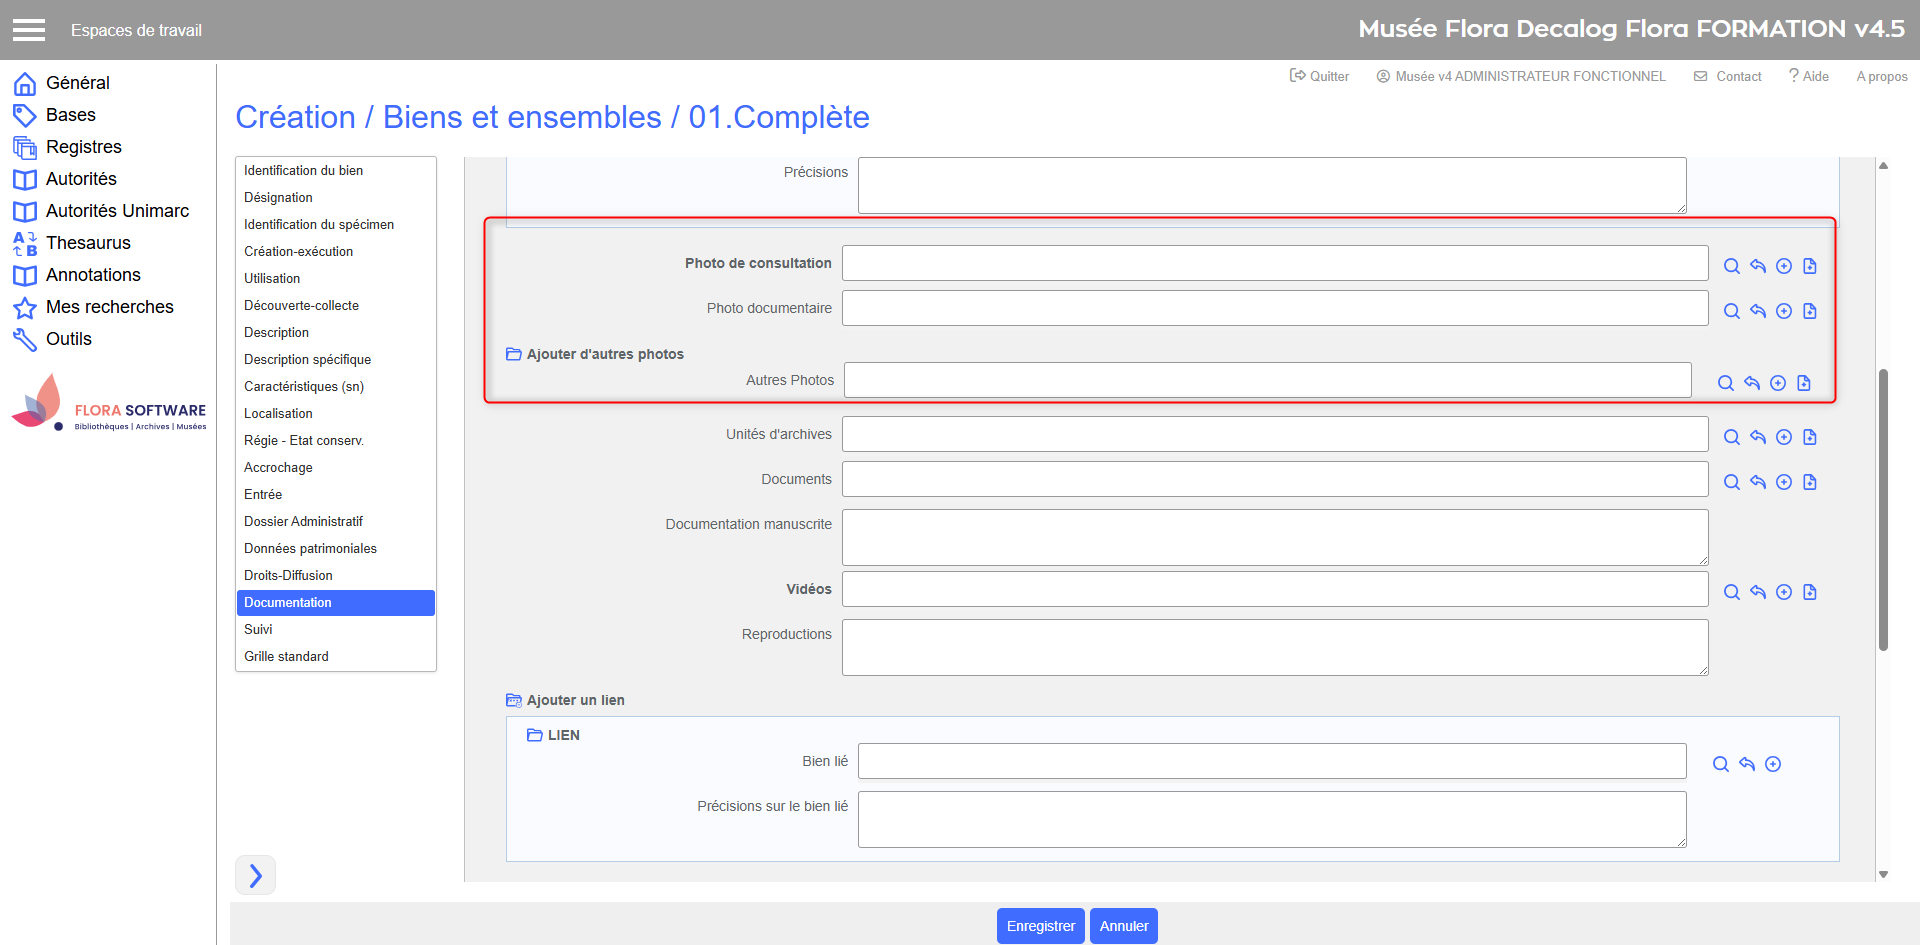The height and width of the screenshot is (945, 1920).
Task: Click new-file icon for Photo de consultation
Action: pyautogui.click(x=1809, y=266)
